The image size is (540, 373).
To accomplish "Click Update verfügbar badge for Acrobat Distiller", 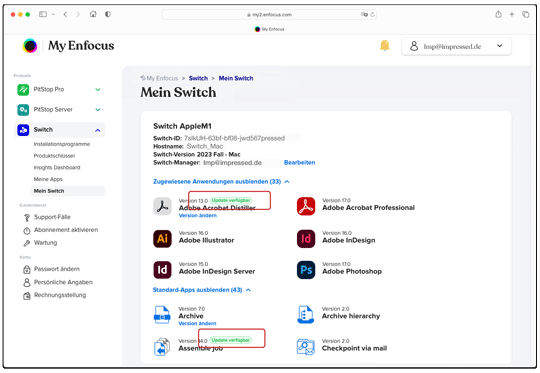I will click(231, 200).
